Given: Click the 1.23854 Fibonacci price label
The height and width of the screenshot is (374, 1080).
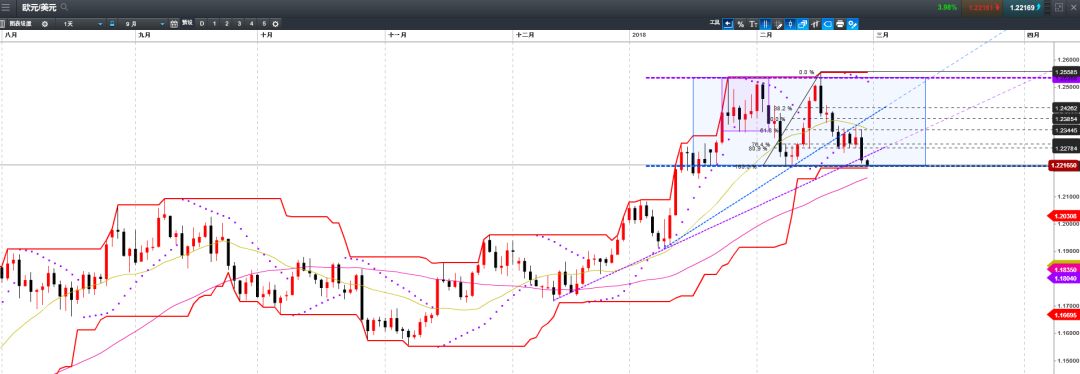Looking at the screenshot, I should tap(1065, 118).
